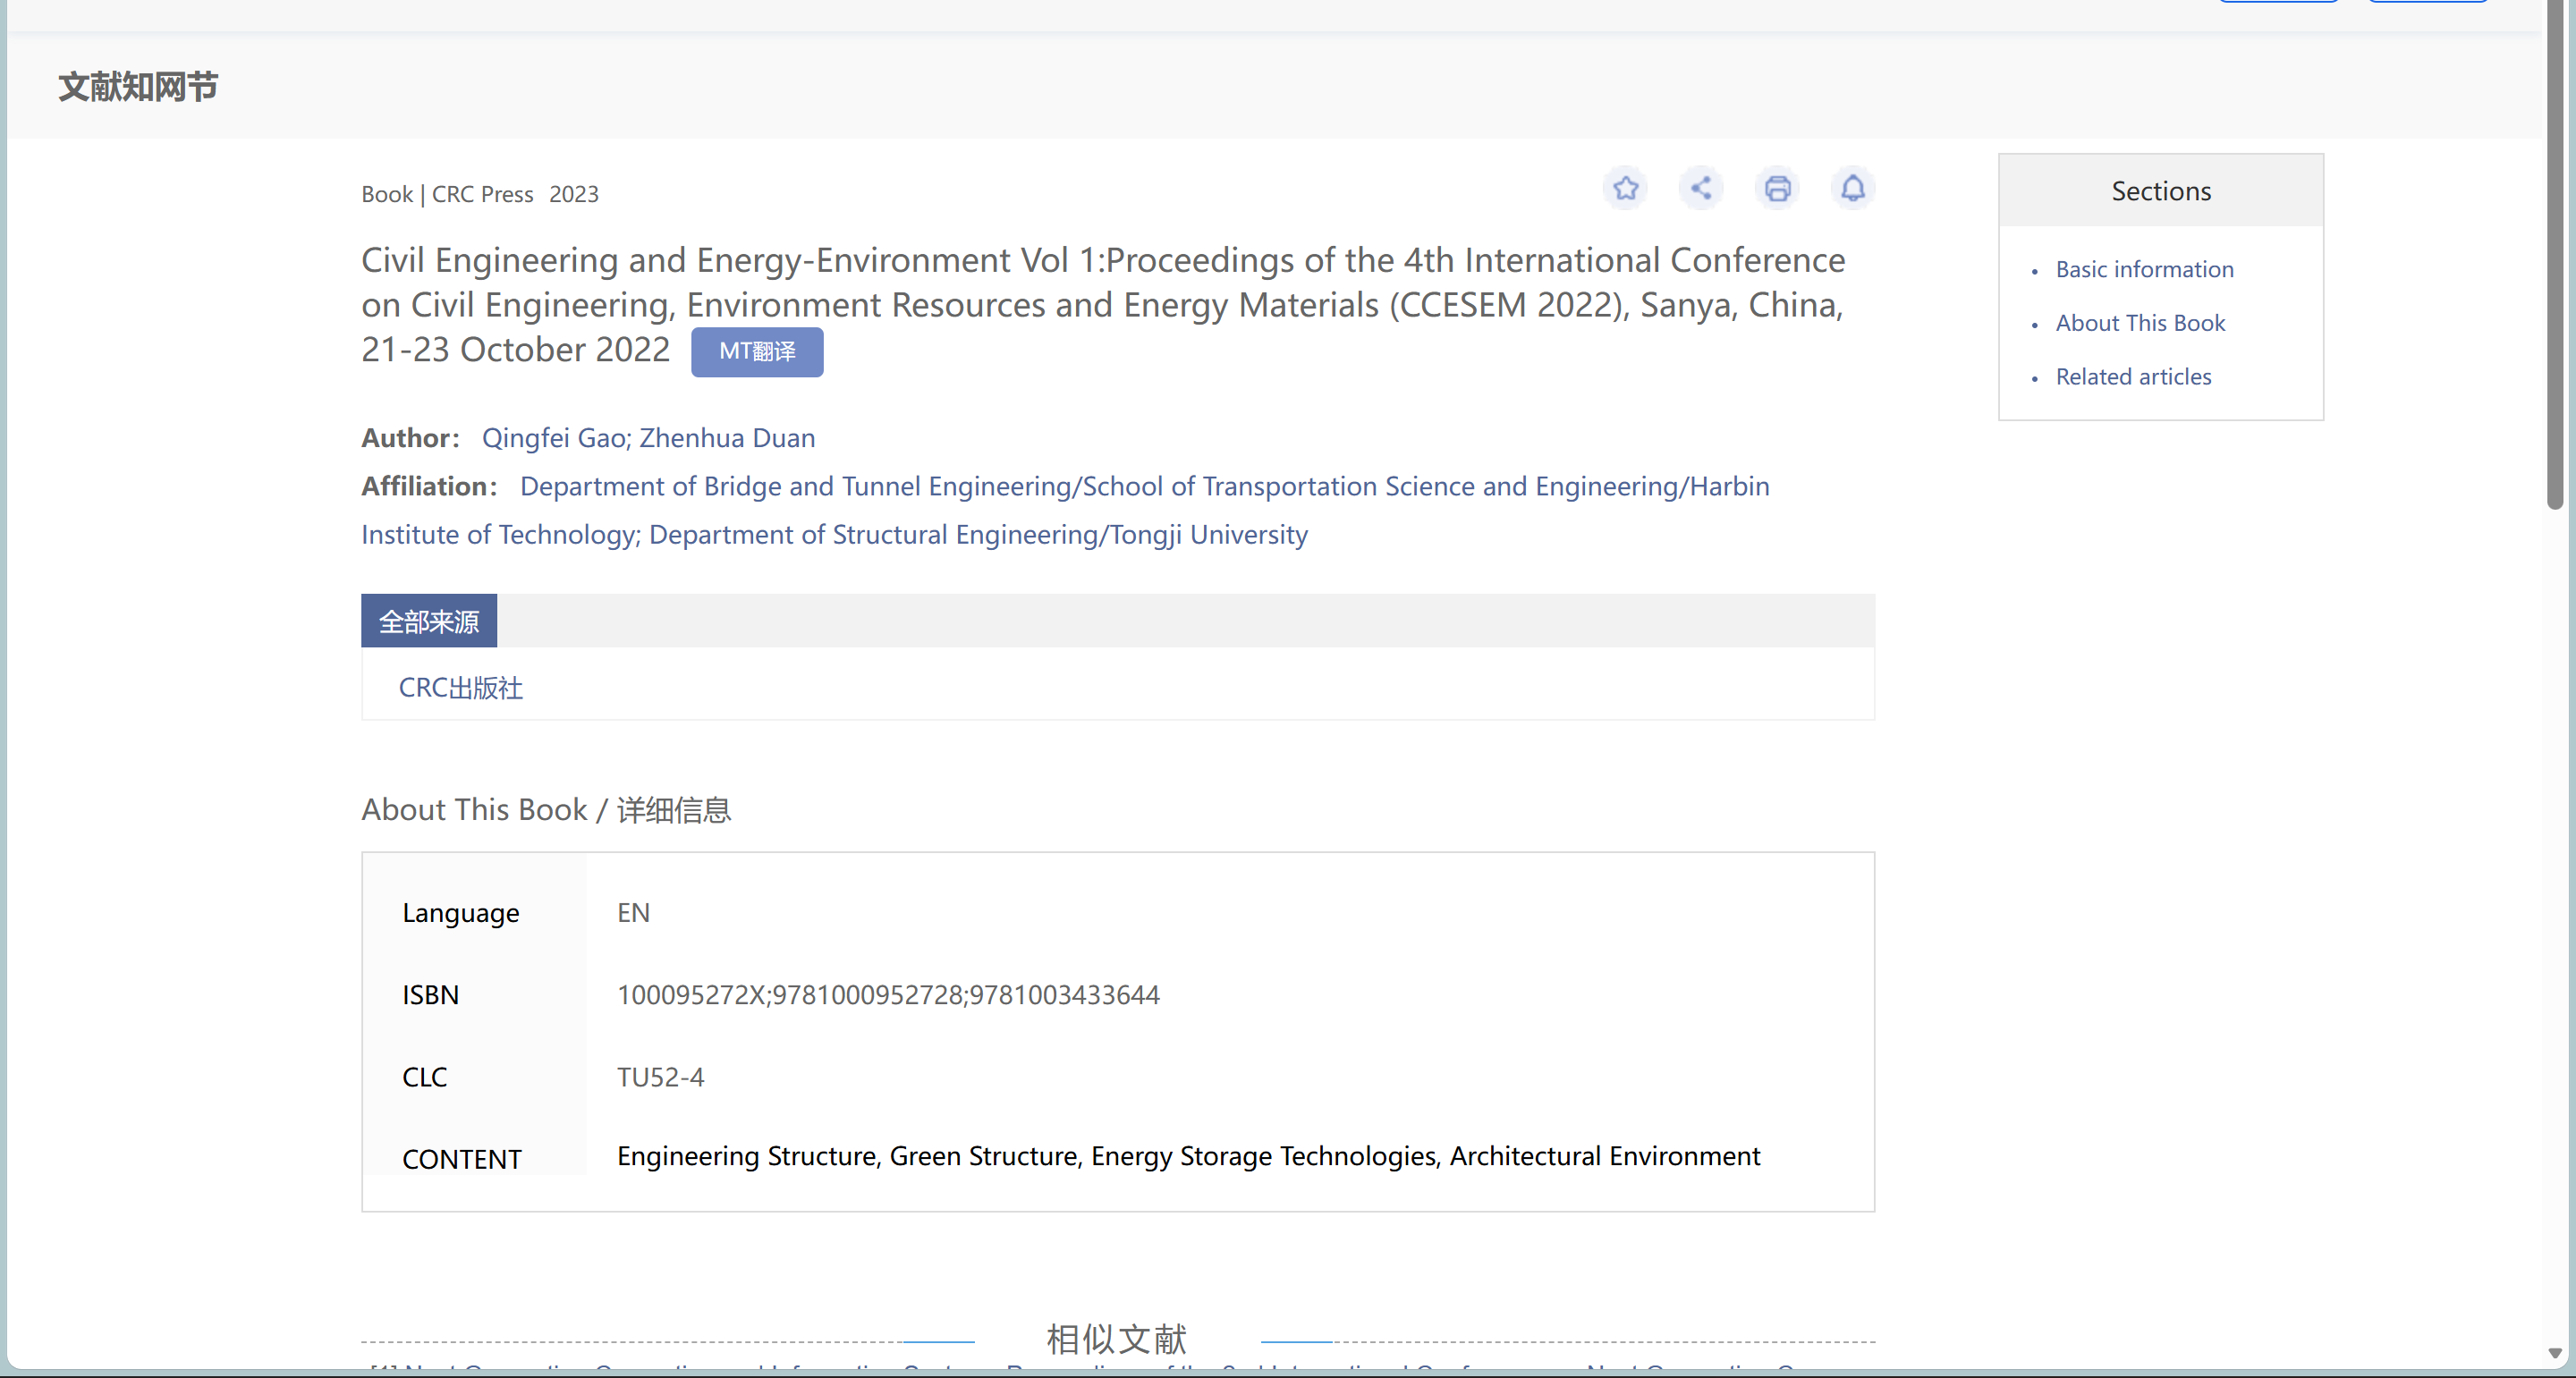The height and width of the screenshot is (1378, 2576).
Task: Jump to Related articles section
Action: click(x=2133, y=377)
